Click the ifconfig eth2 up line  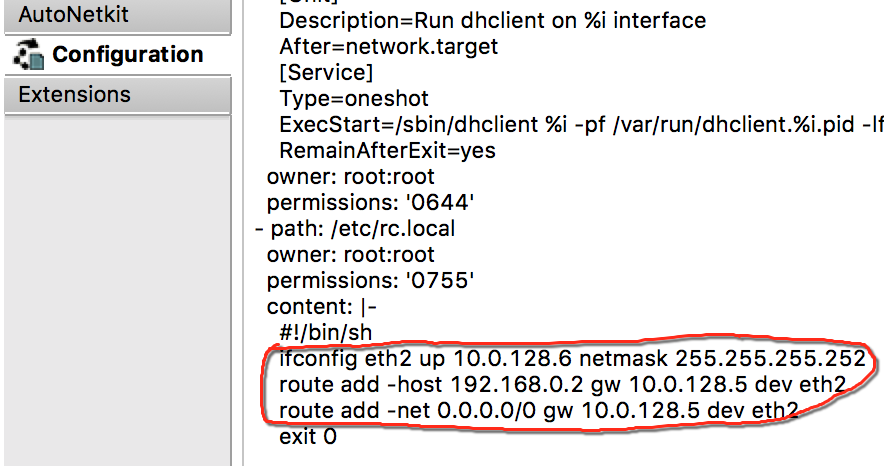tap(572, 358)
